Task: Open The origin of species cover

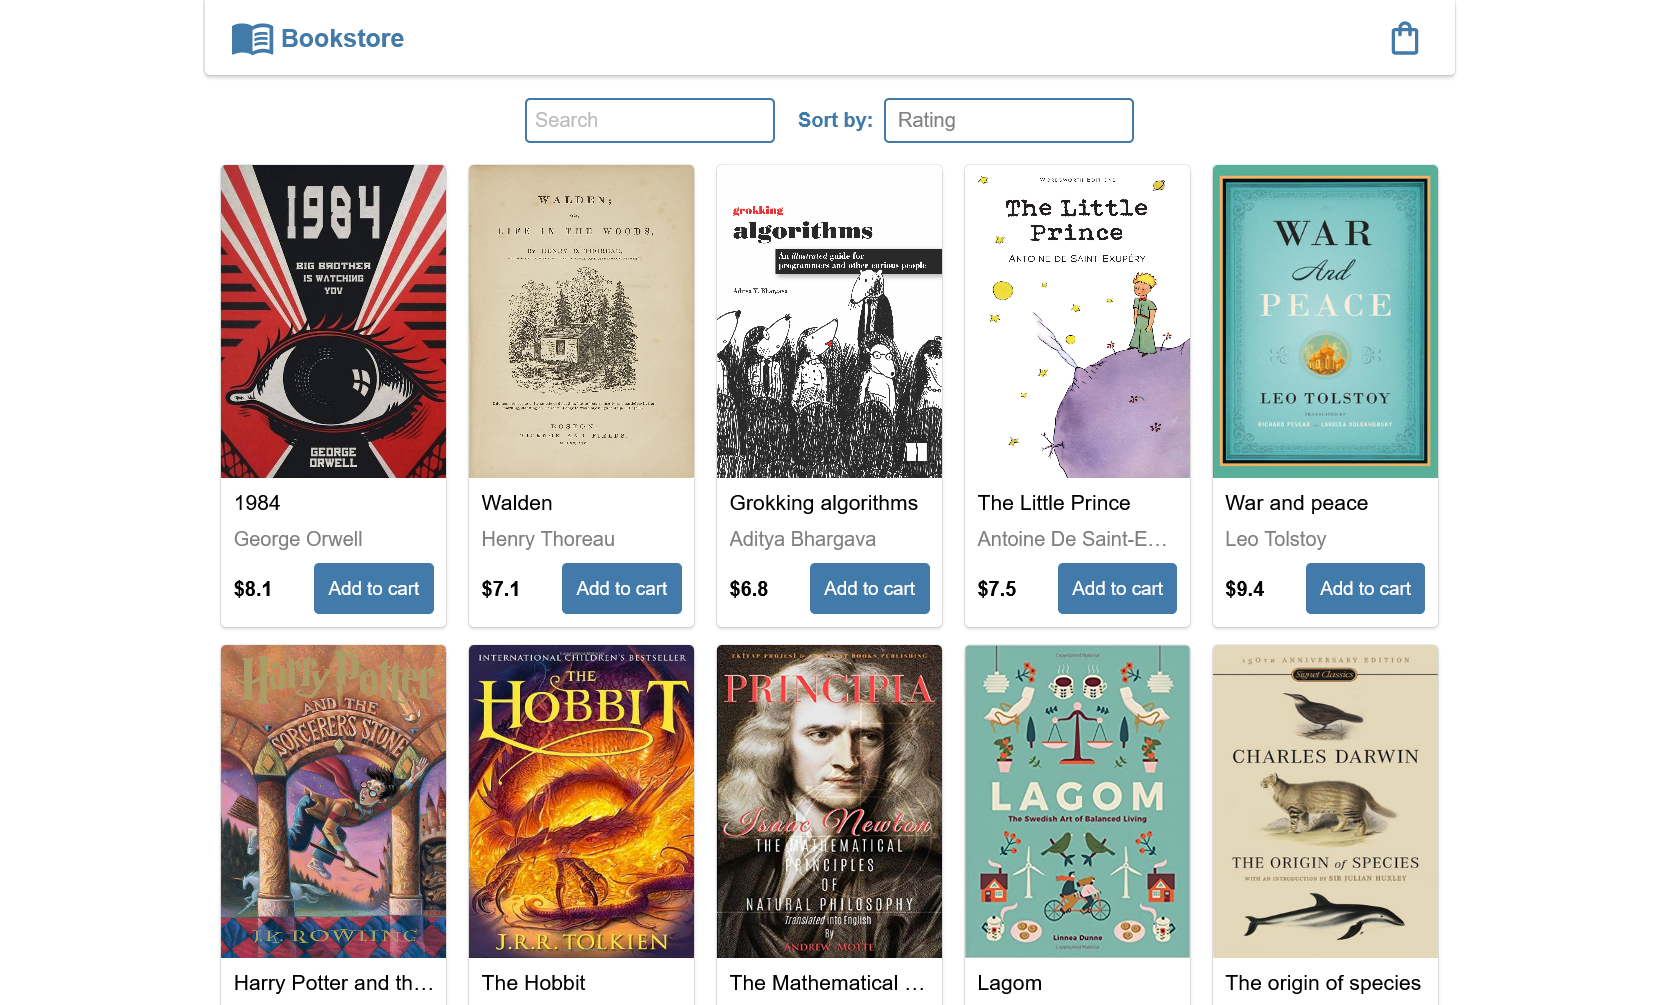Action: [1325, 801]
